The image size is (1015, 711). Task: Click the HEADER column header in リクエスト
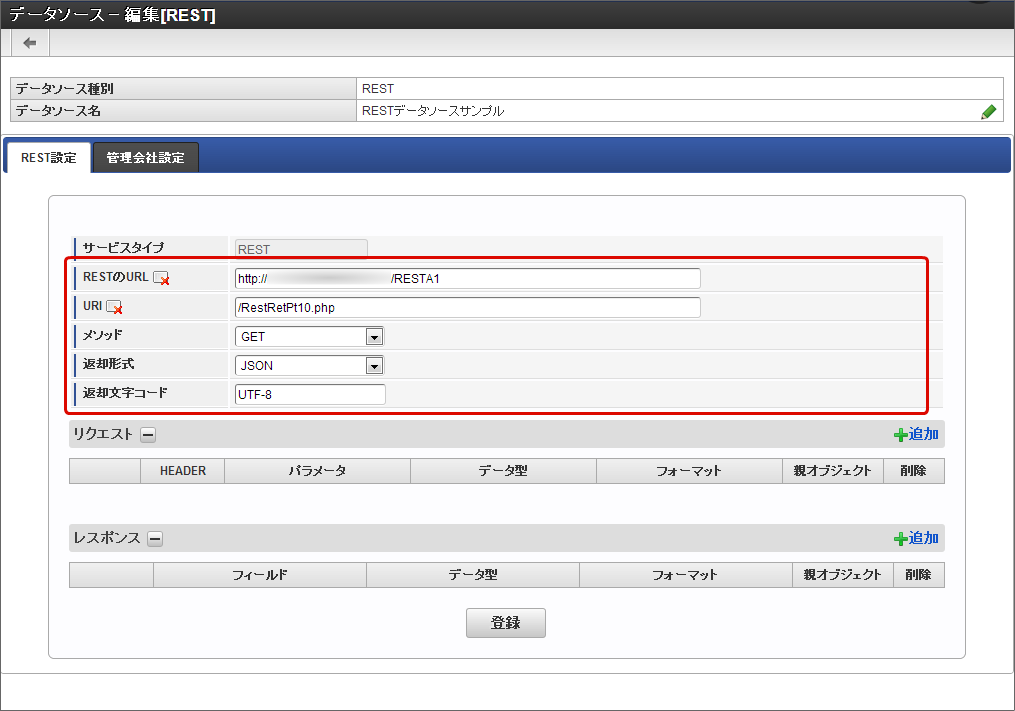click(x=183, y=471)
